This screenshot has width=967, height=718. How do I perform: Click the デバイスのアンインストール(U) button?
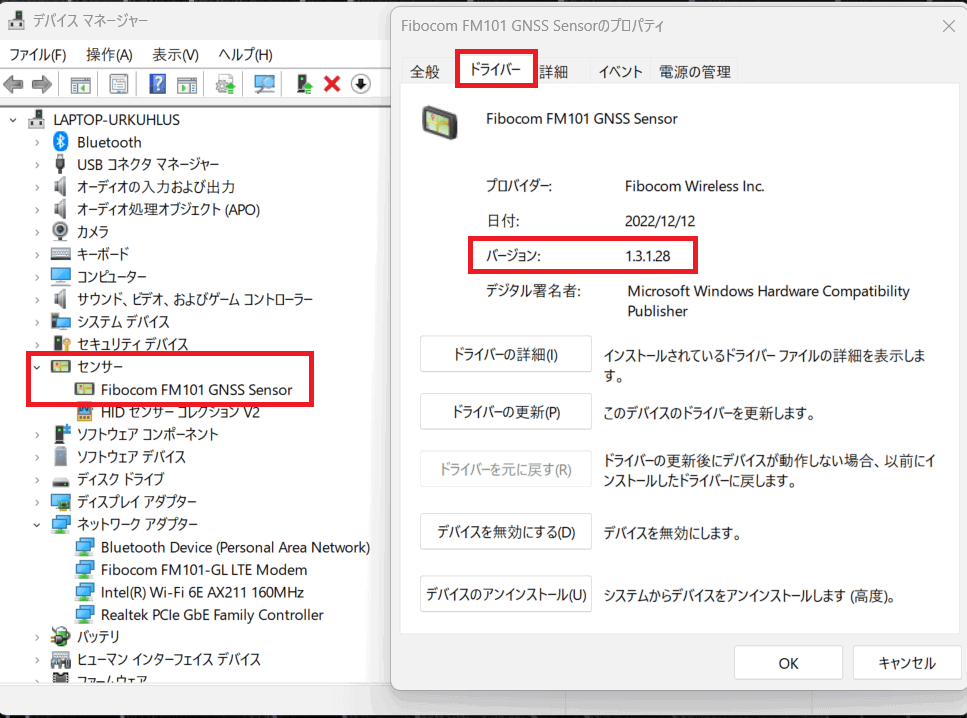click(x=506, y=594)
